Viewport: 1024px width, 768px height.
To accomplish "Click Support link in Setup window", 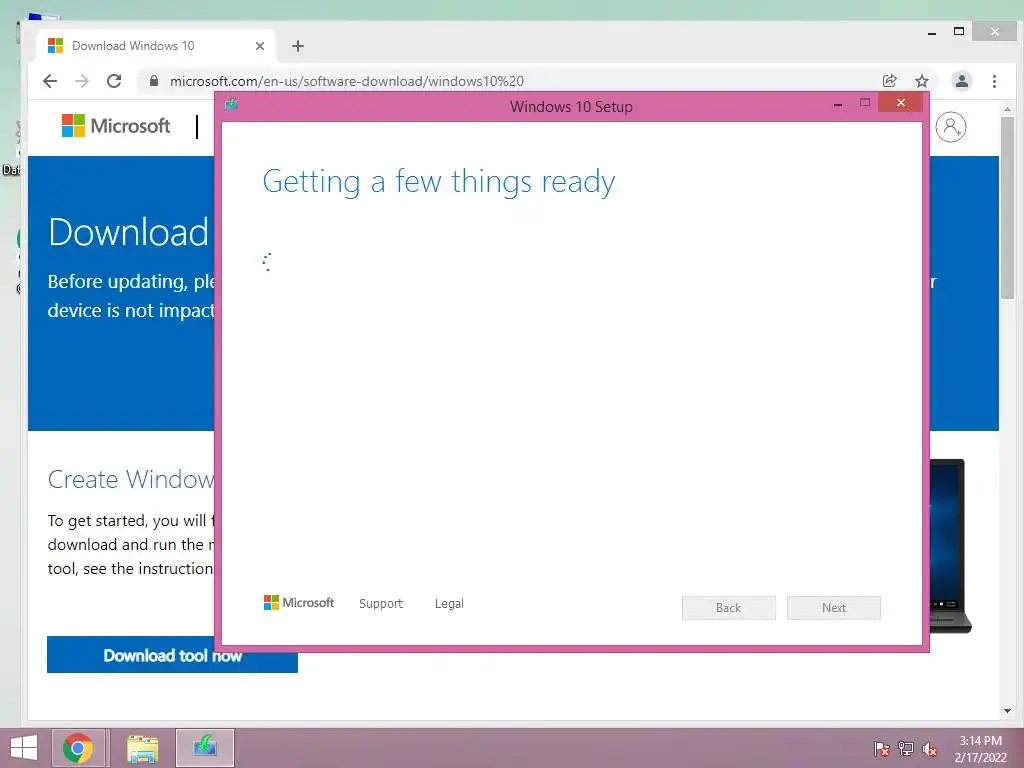I will click(x=381, y=603).
